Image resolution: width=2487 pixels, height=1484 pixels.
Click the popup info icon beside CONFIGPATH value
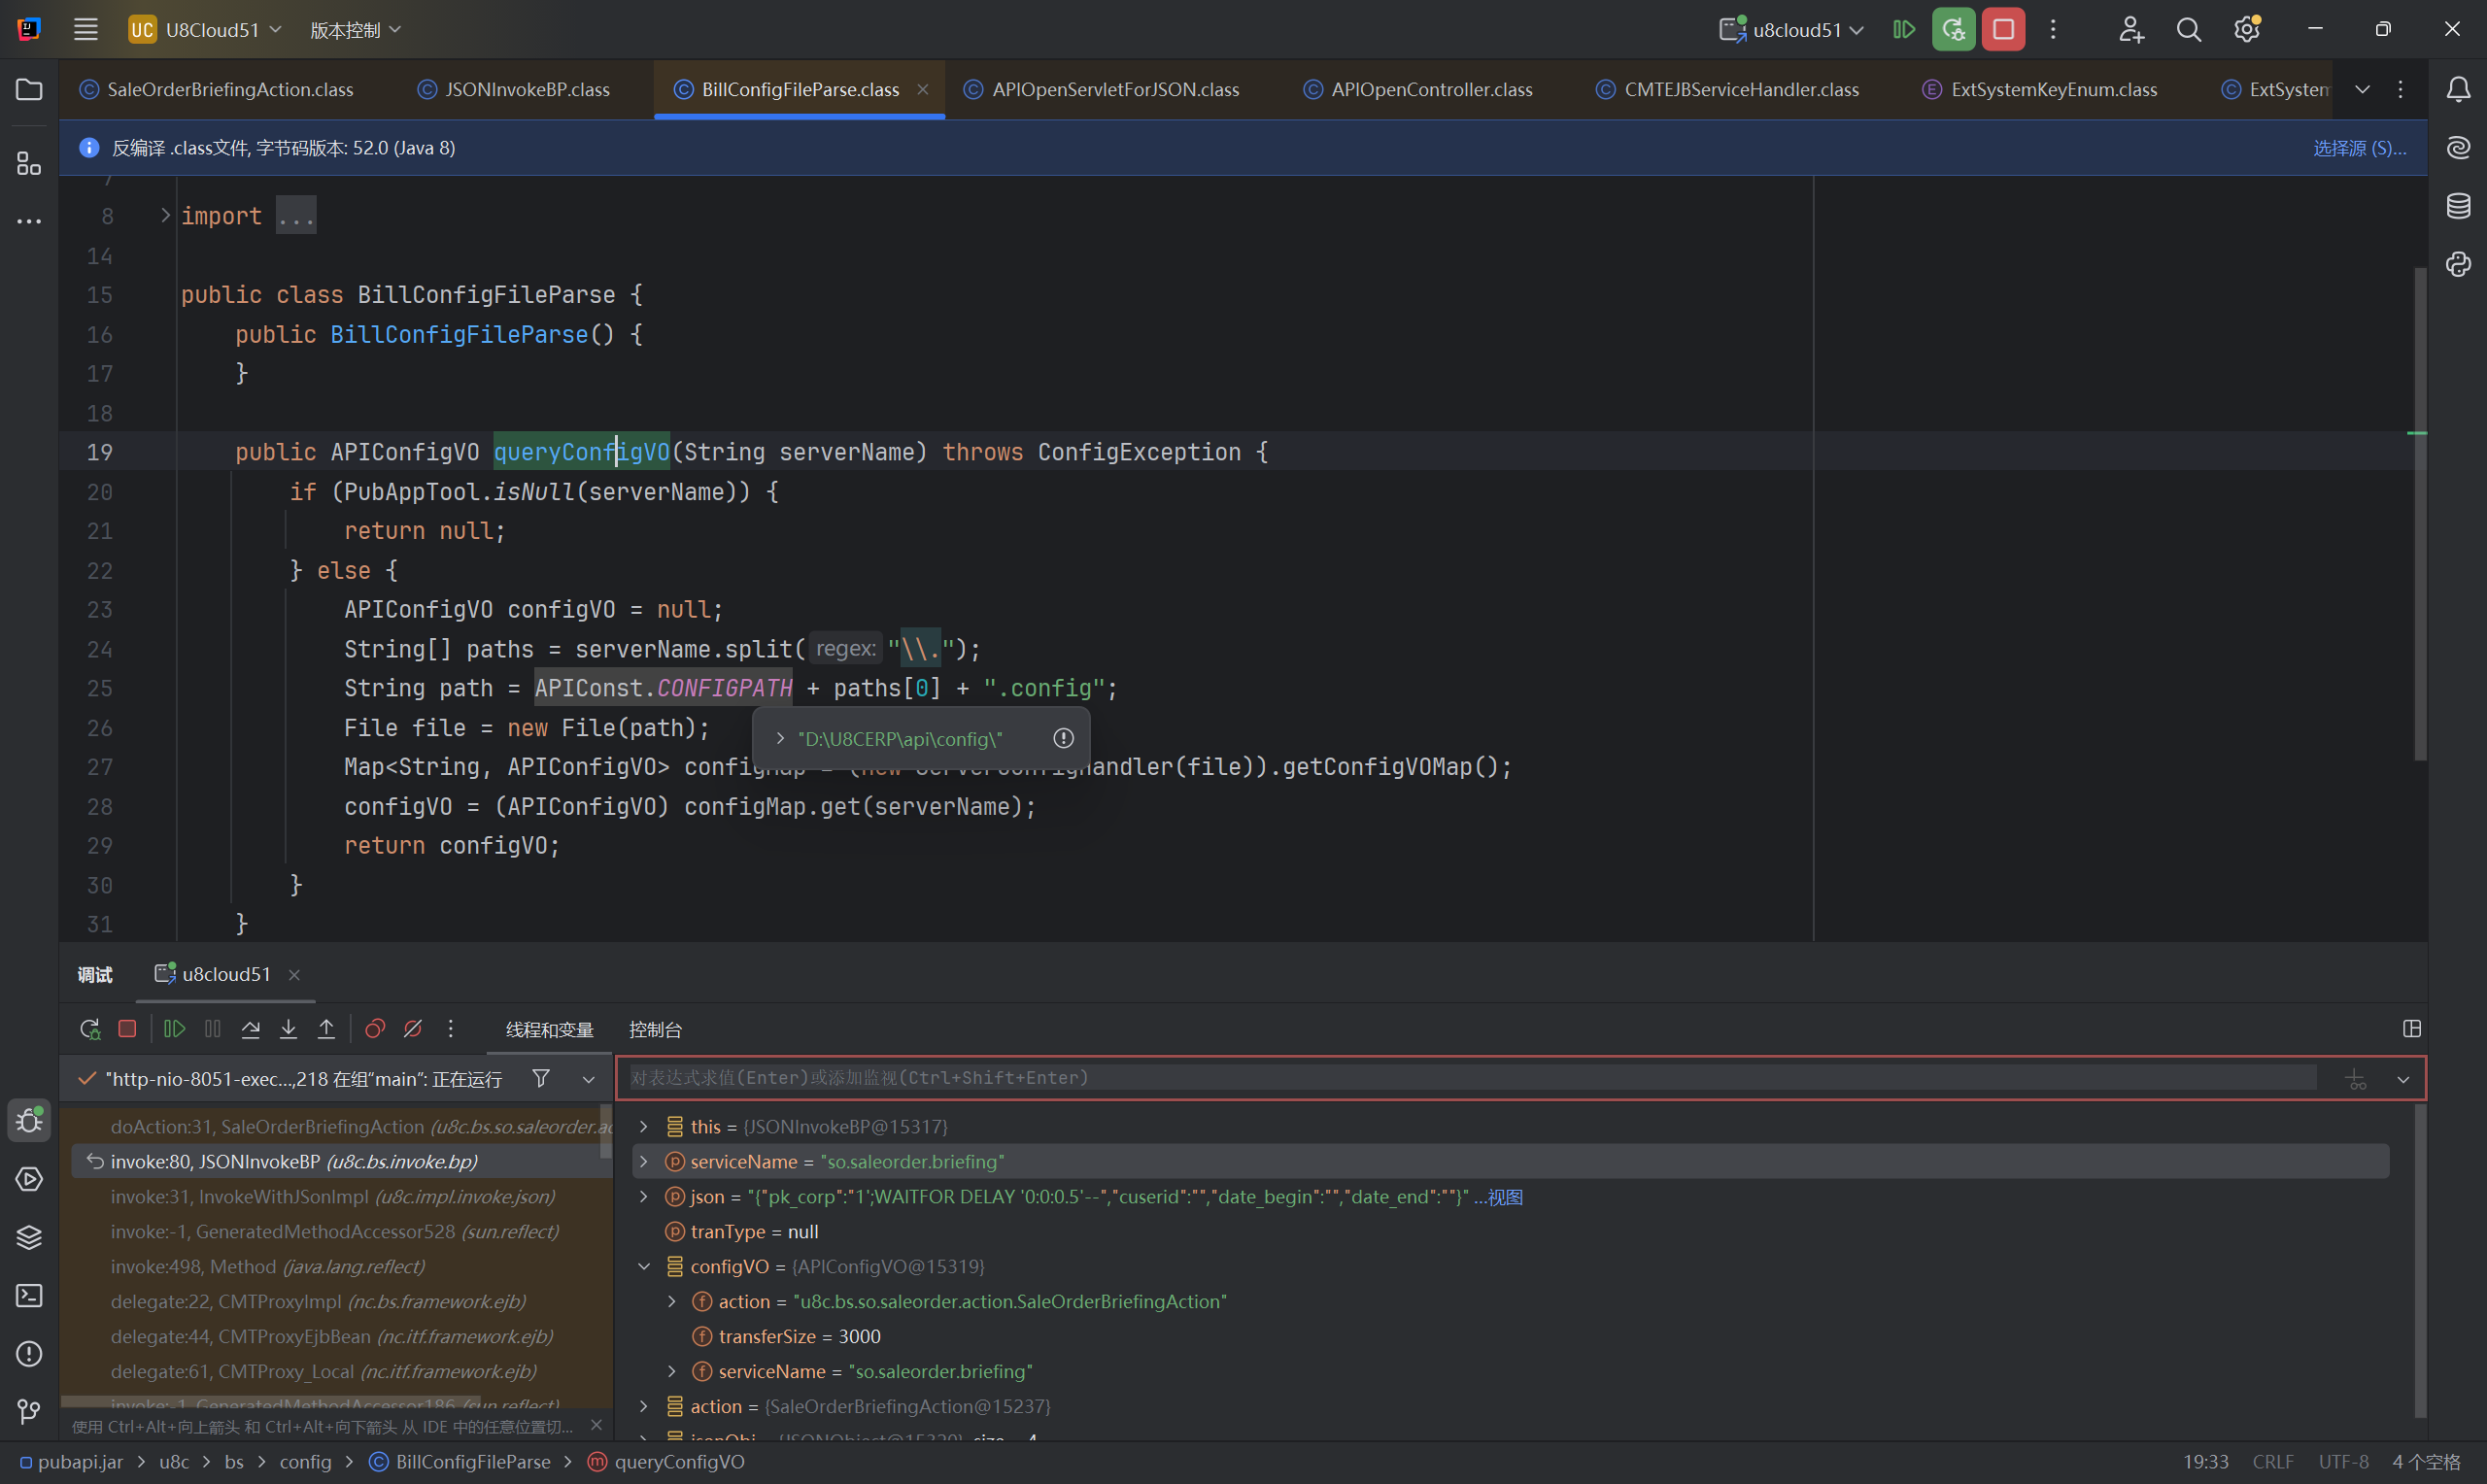coord(1063,738)
